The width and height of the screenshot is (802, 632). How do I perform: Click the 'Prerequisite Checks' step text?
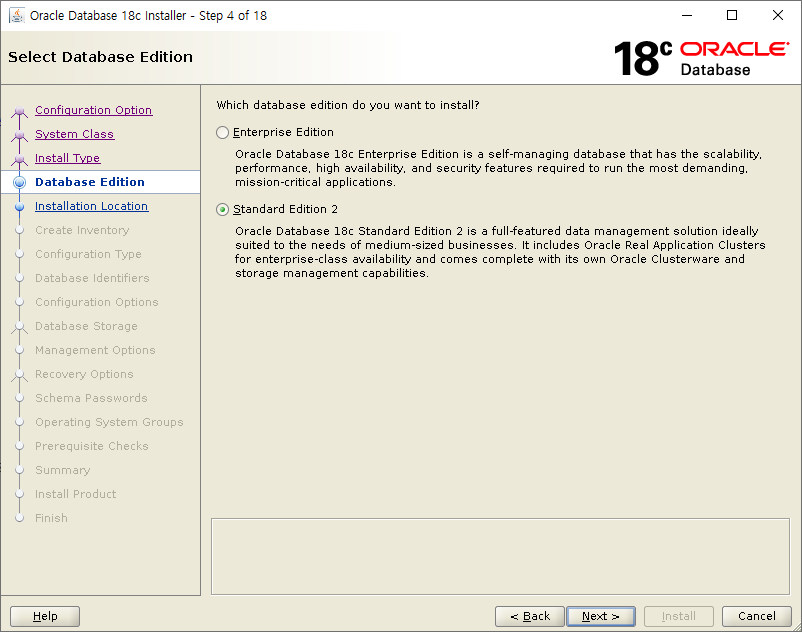tap(92, 446)
